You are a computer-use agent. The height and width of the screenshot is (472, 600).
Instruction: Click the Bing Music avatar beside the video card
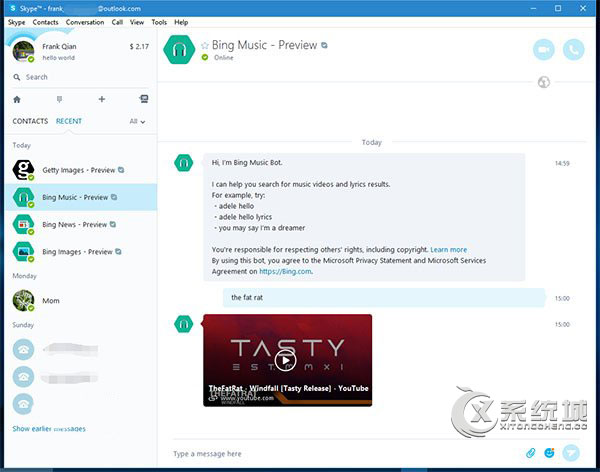point(184,324)
